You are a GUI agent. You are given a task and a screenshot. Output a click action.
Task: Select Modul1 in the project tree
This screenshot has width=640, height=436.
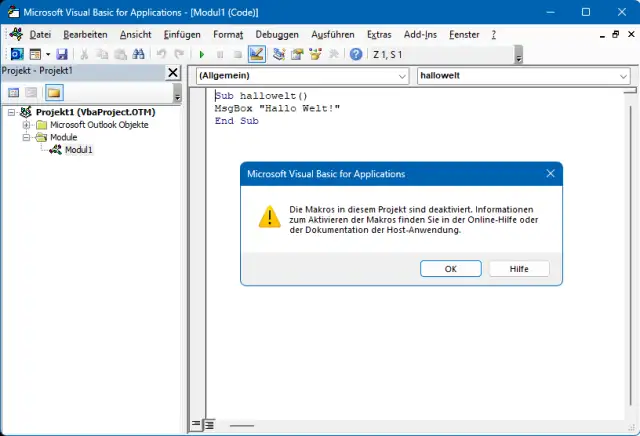[x=78, y=150]
